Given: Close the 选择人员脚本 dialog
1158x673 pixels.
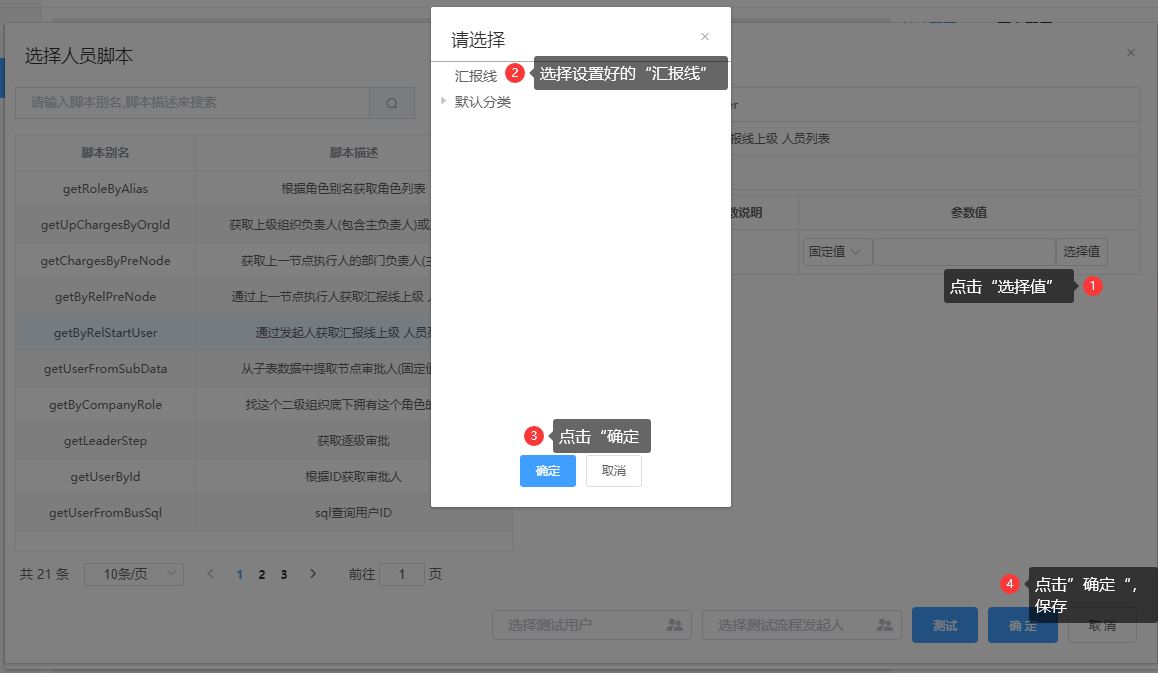Looking at the screenshot, I should pyautogui.click(x=1131, y=53).
